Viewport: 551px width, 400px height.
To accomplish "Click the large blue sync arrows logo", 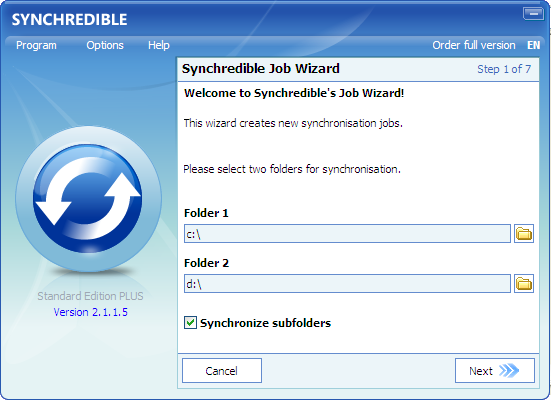I will tap(88, 199).
